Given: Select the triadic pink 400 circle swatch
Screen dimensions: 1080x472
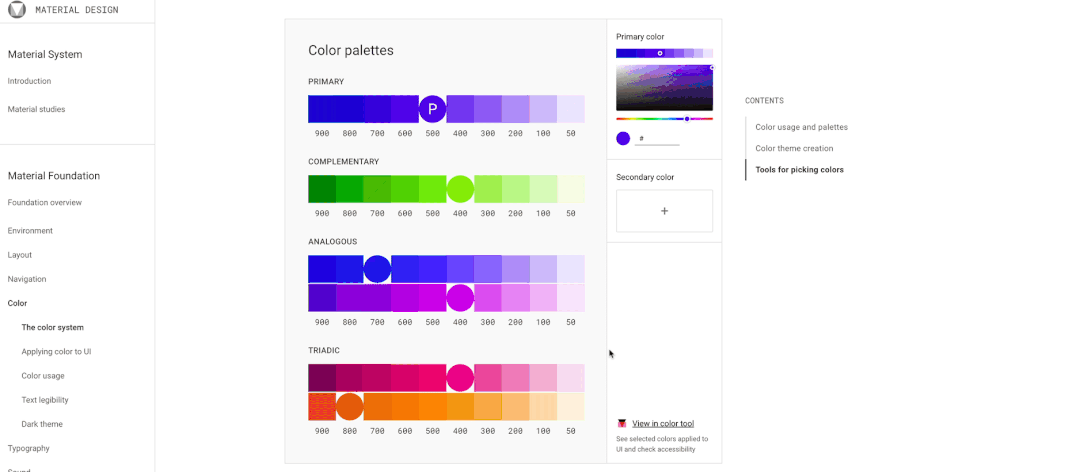Looking at the screenshot, I should click(460, 378).
